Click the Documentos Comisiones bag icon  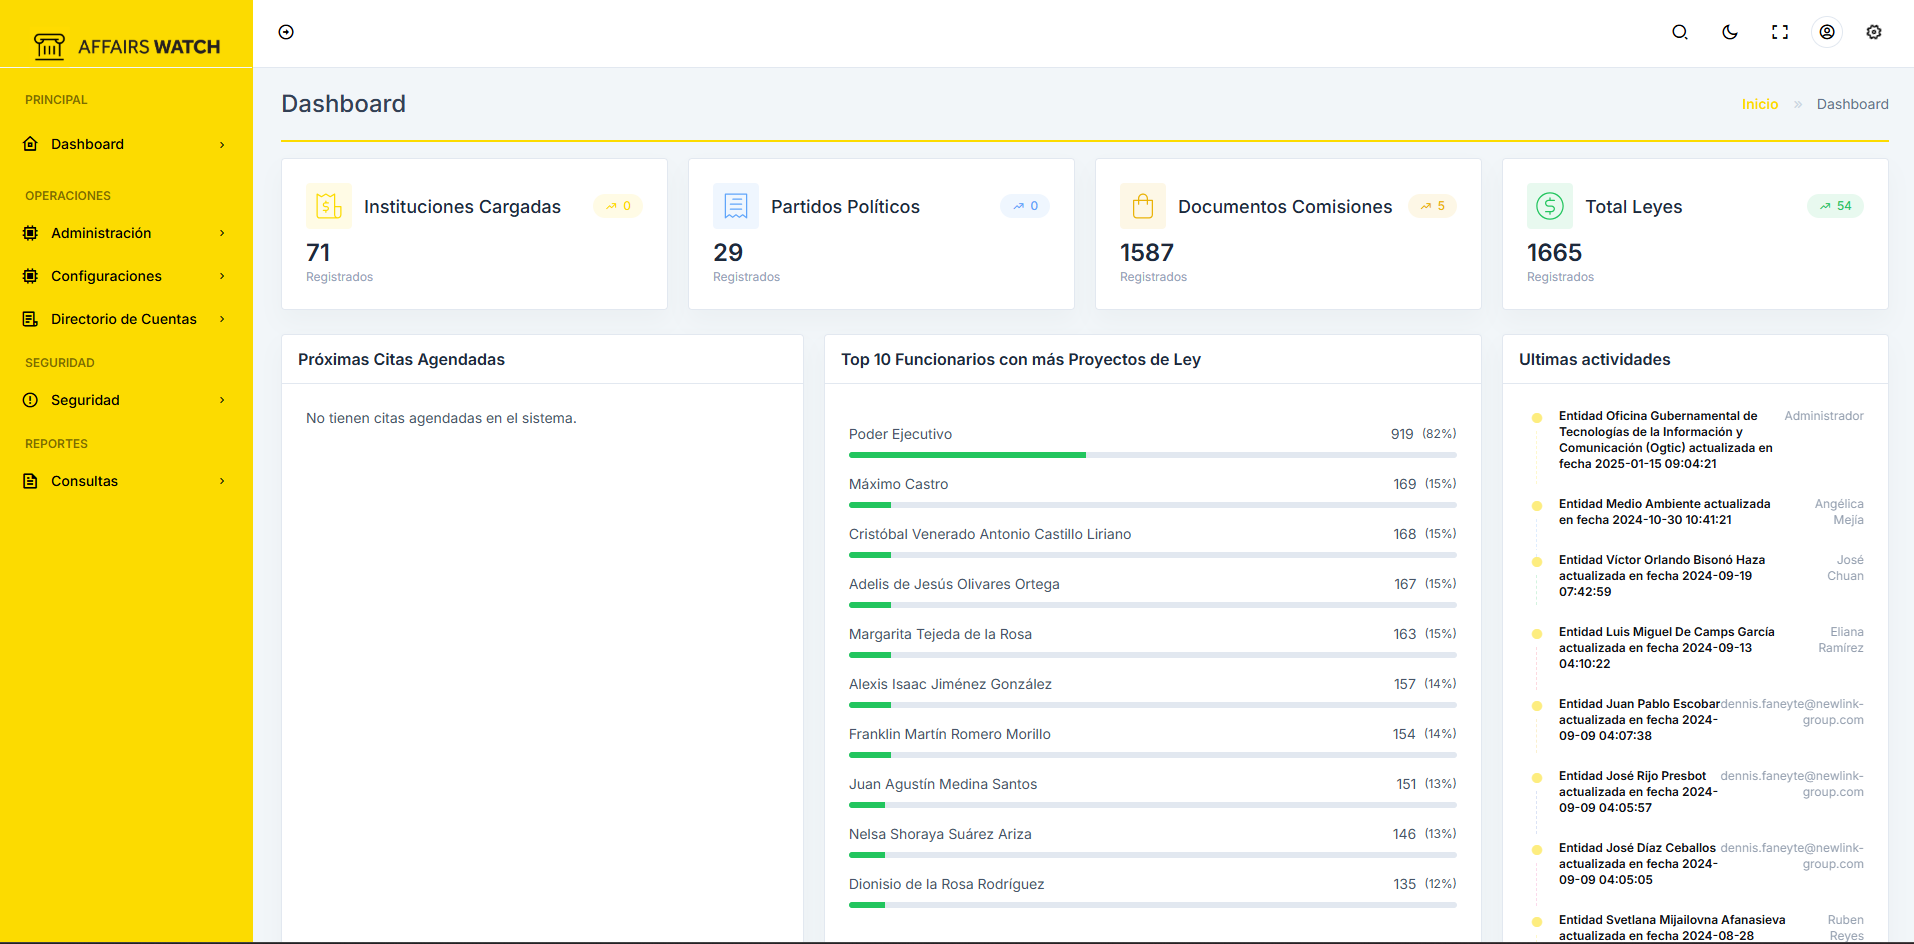1143,206
